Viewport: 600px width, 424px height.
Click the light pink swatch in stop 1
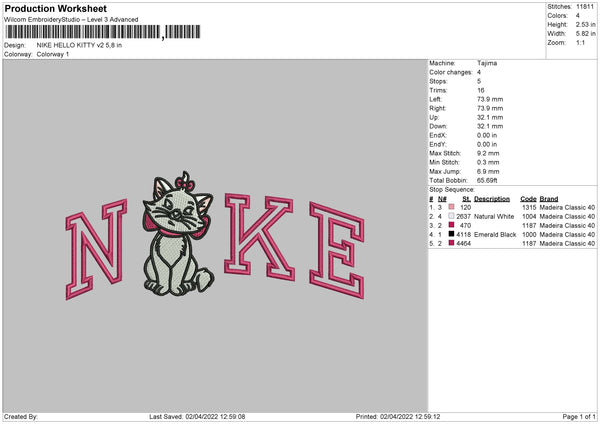coord(452,207)
